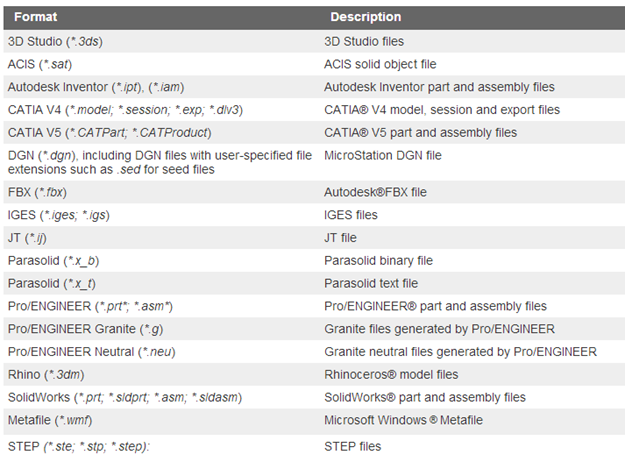Select the JT (*.ij) format cell

click(27, 238)
